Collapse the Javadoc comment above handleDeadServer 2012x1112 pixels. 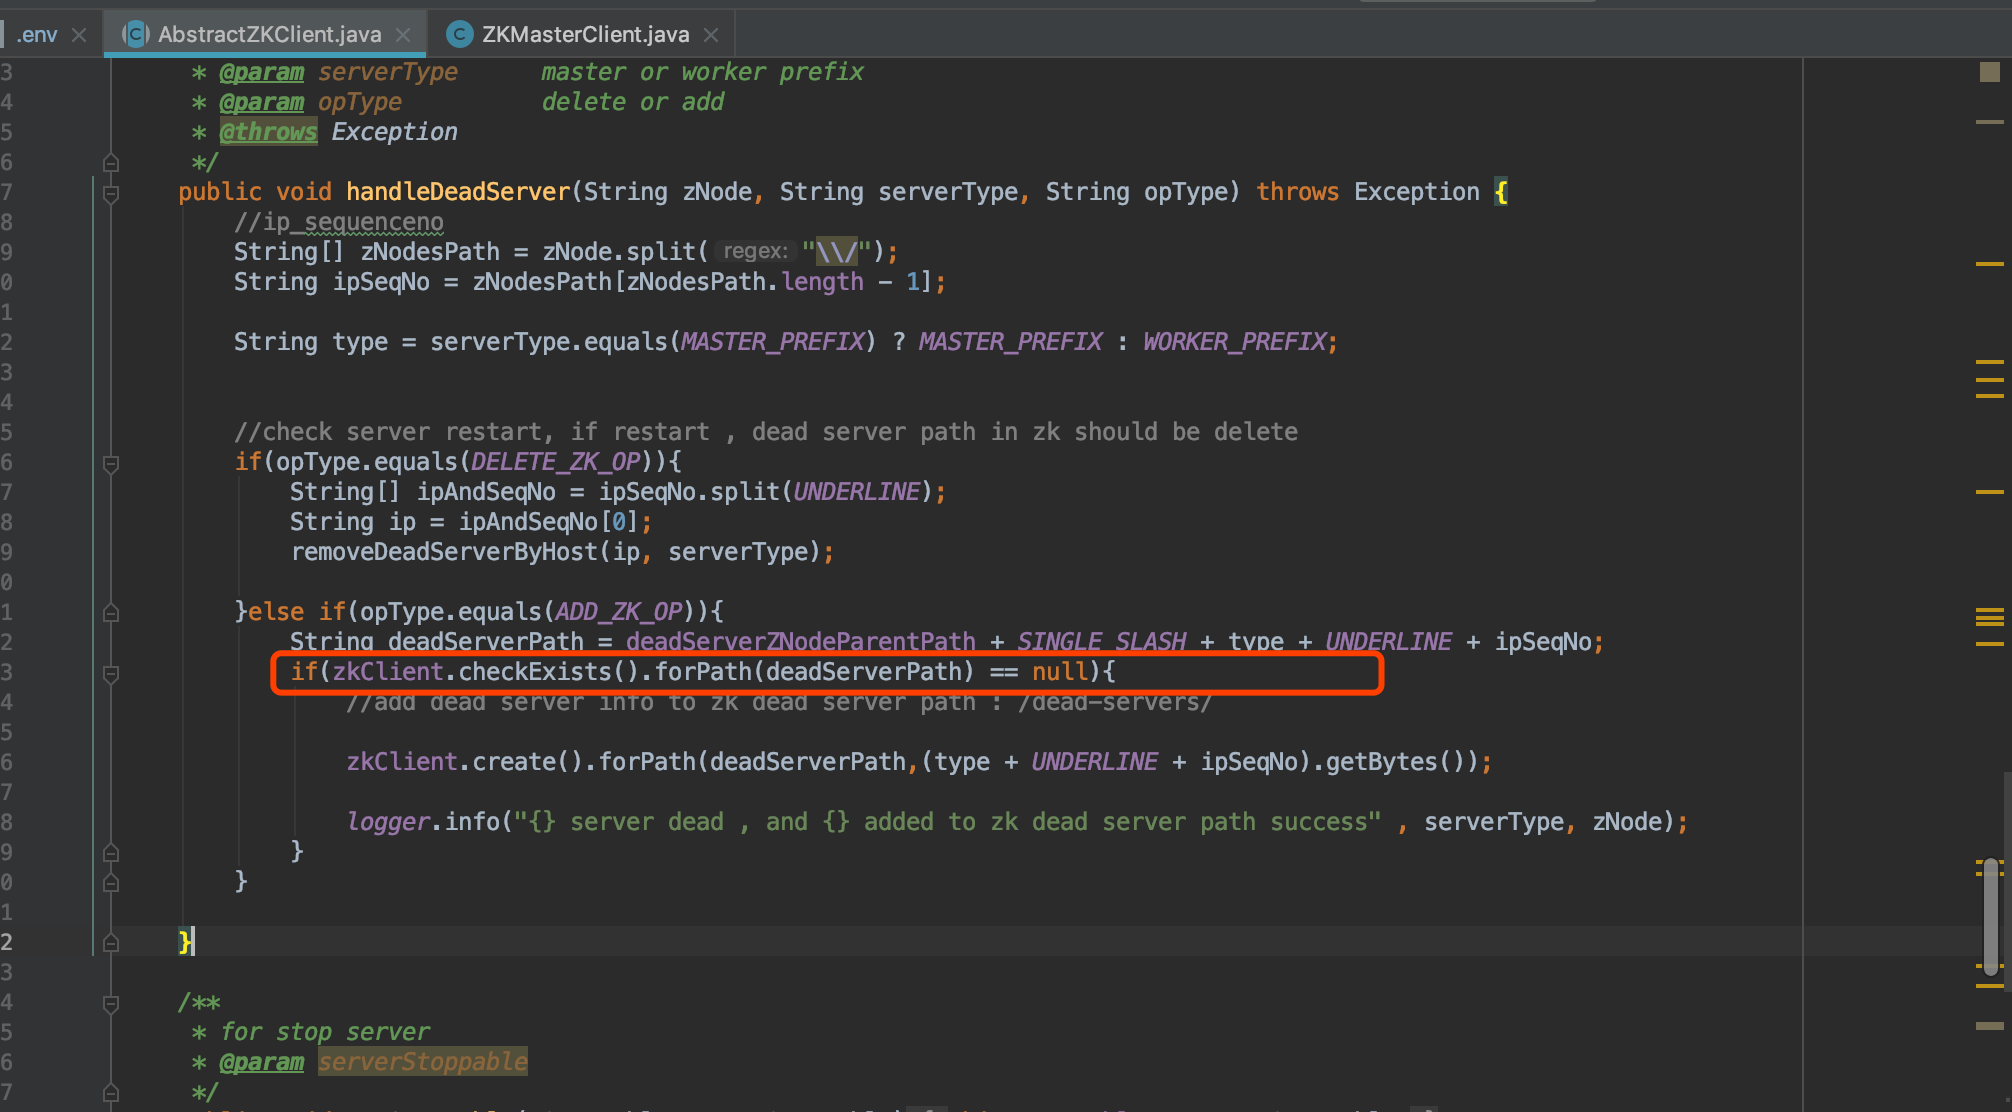coord(110,162)
